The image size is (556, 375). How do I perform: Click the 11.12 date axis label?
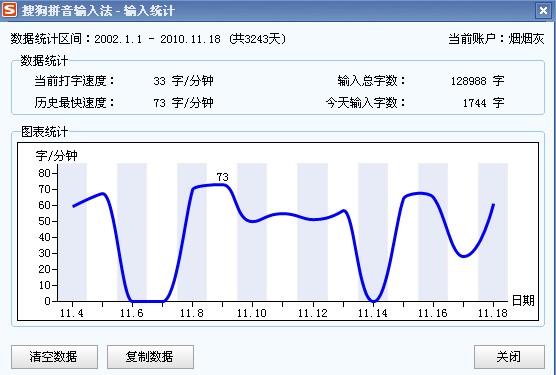tap(313, 313)
